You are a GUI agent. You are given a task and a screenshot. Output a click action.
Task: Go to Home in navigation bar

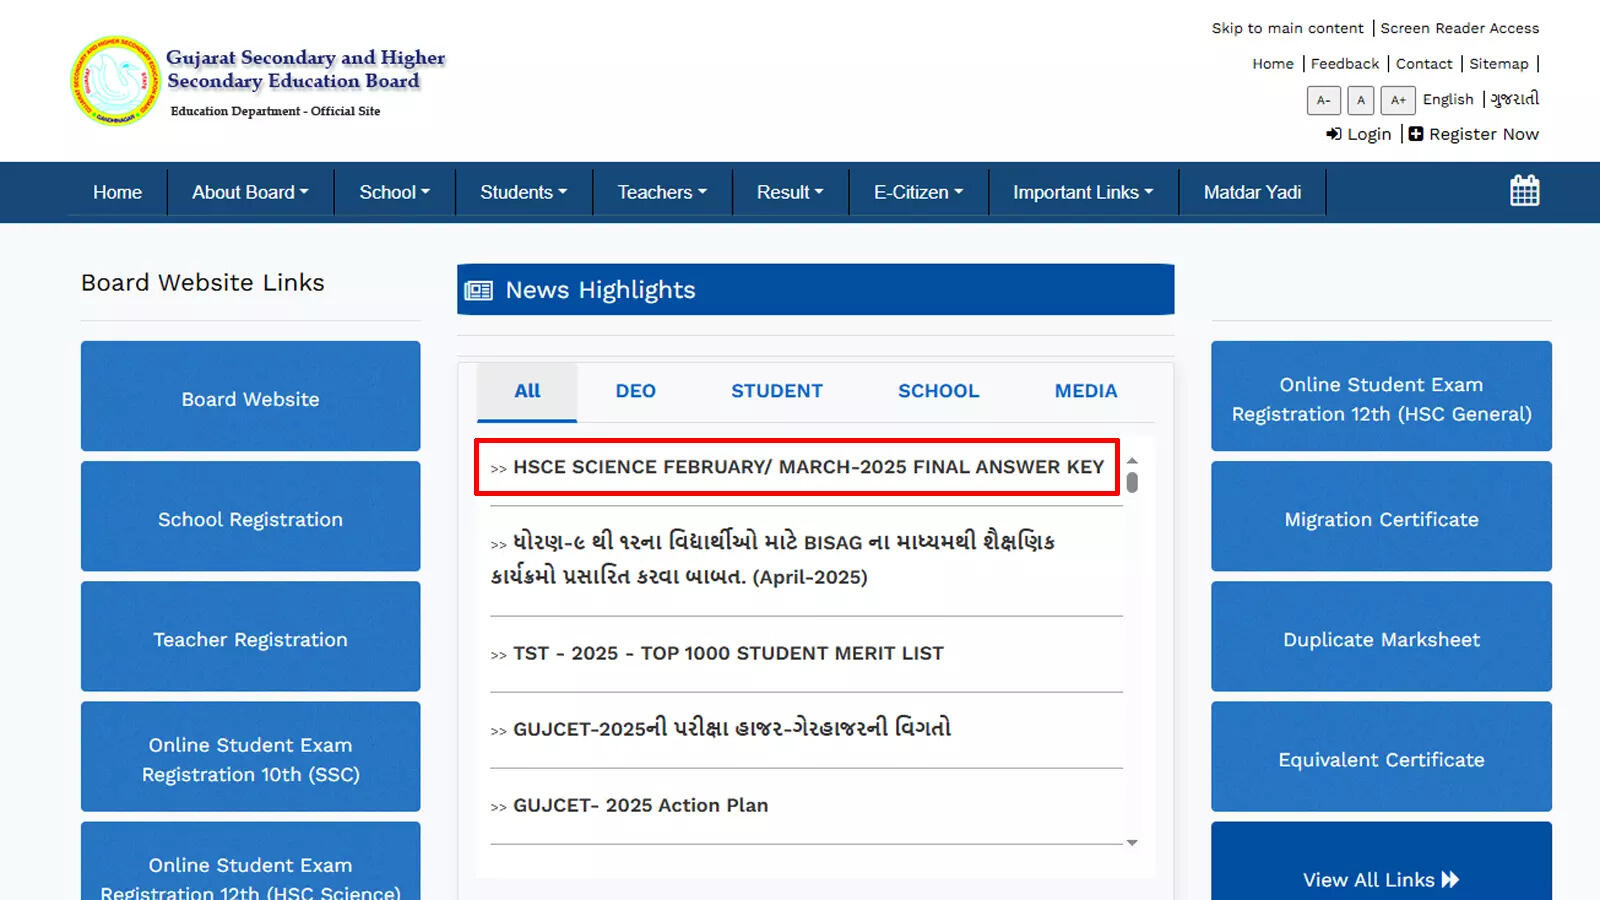(117, 192)
